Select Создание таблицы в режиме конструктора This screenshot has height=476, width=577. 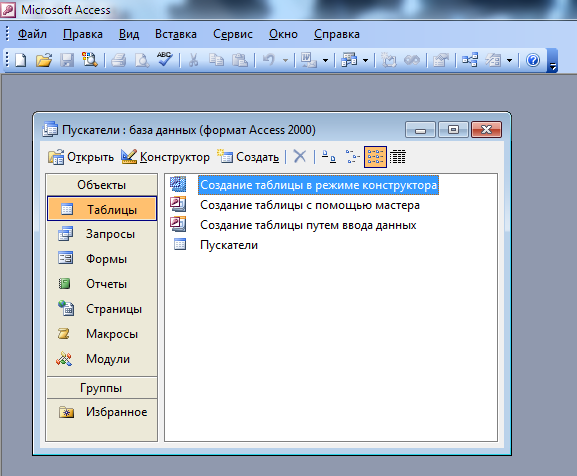pos(318,185)
